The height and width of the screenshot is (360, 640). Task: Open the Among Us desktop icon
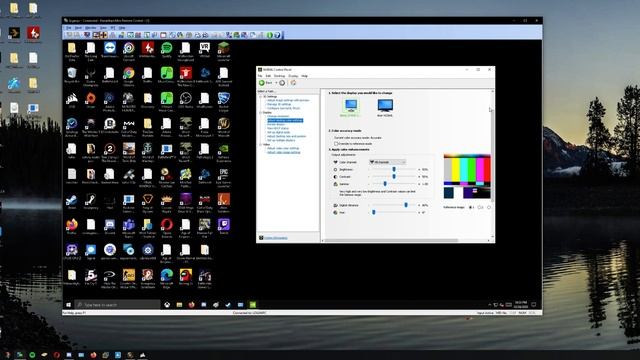(185, 275)
